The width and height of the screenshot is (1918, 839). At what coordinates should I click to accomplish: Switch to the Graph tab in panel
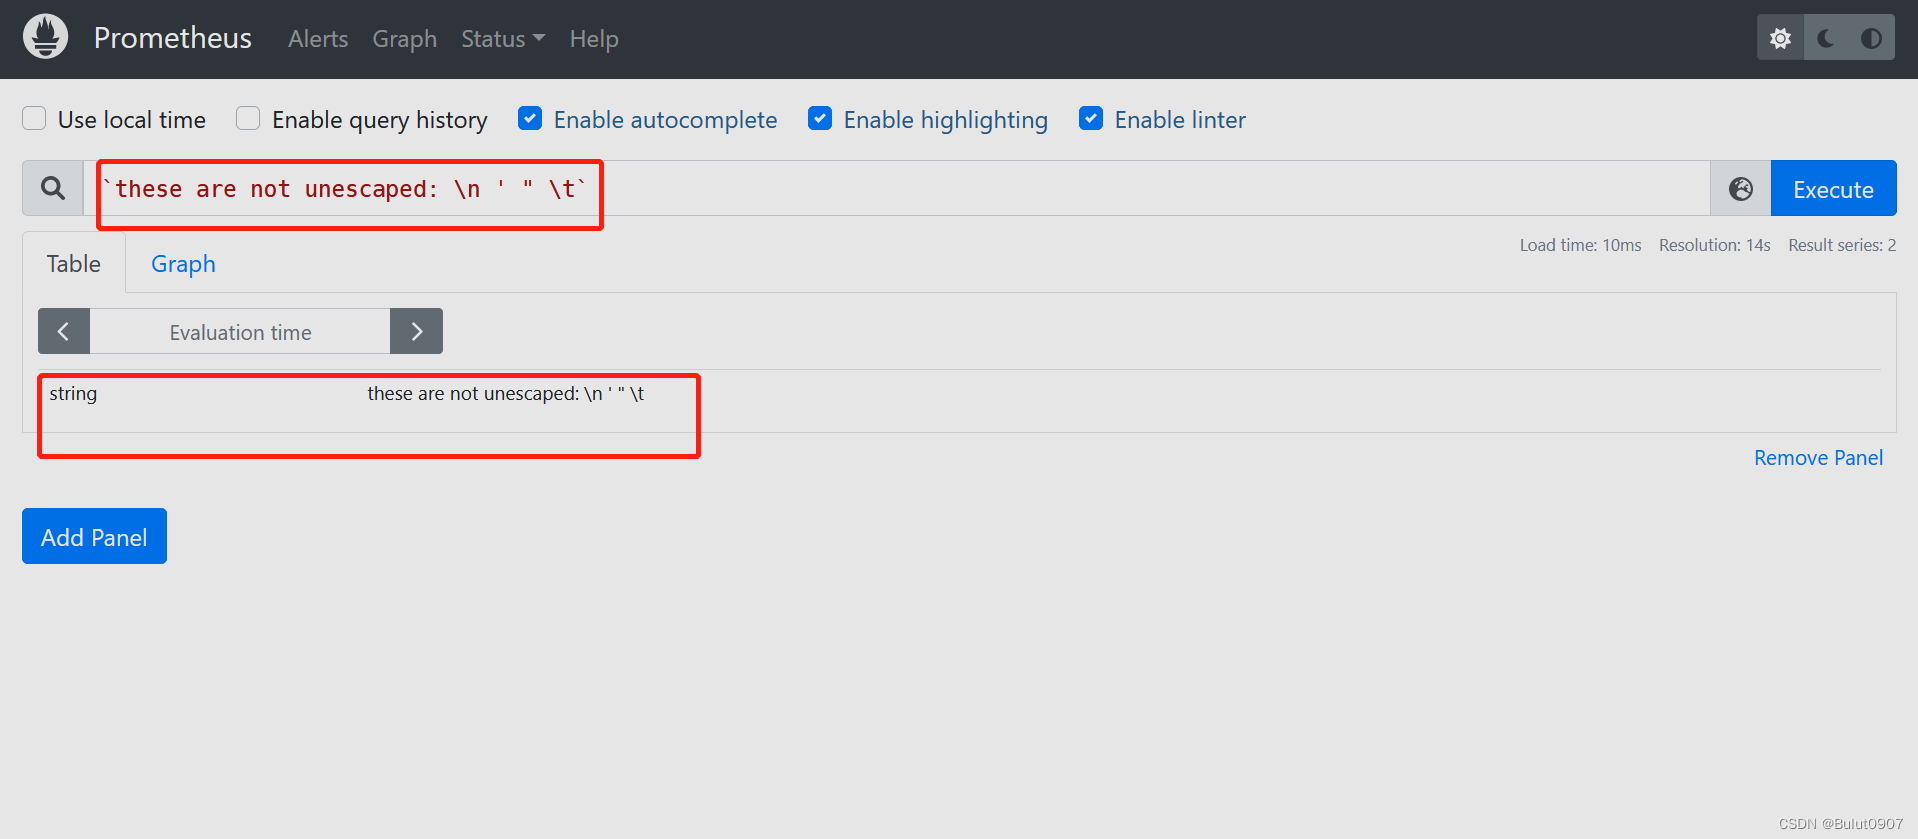pyautogui.click(x=183, y=264)
